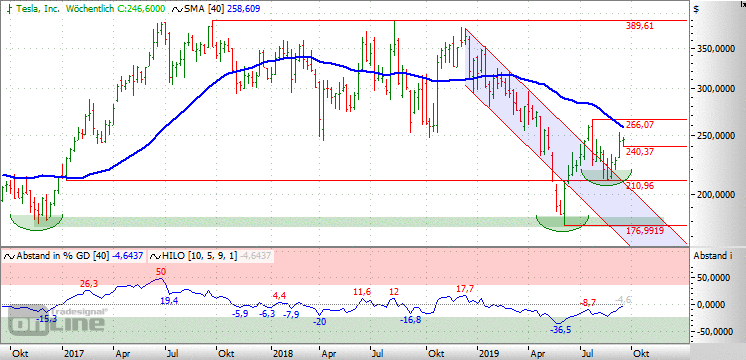Click the indicator low label -6,3
This screenshot has width=746, height=360.
point(268,313)
